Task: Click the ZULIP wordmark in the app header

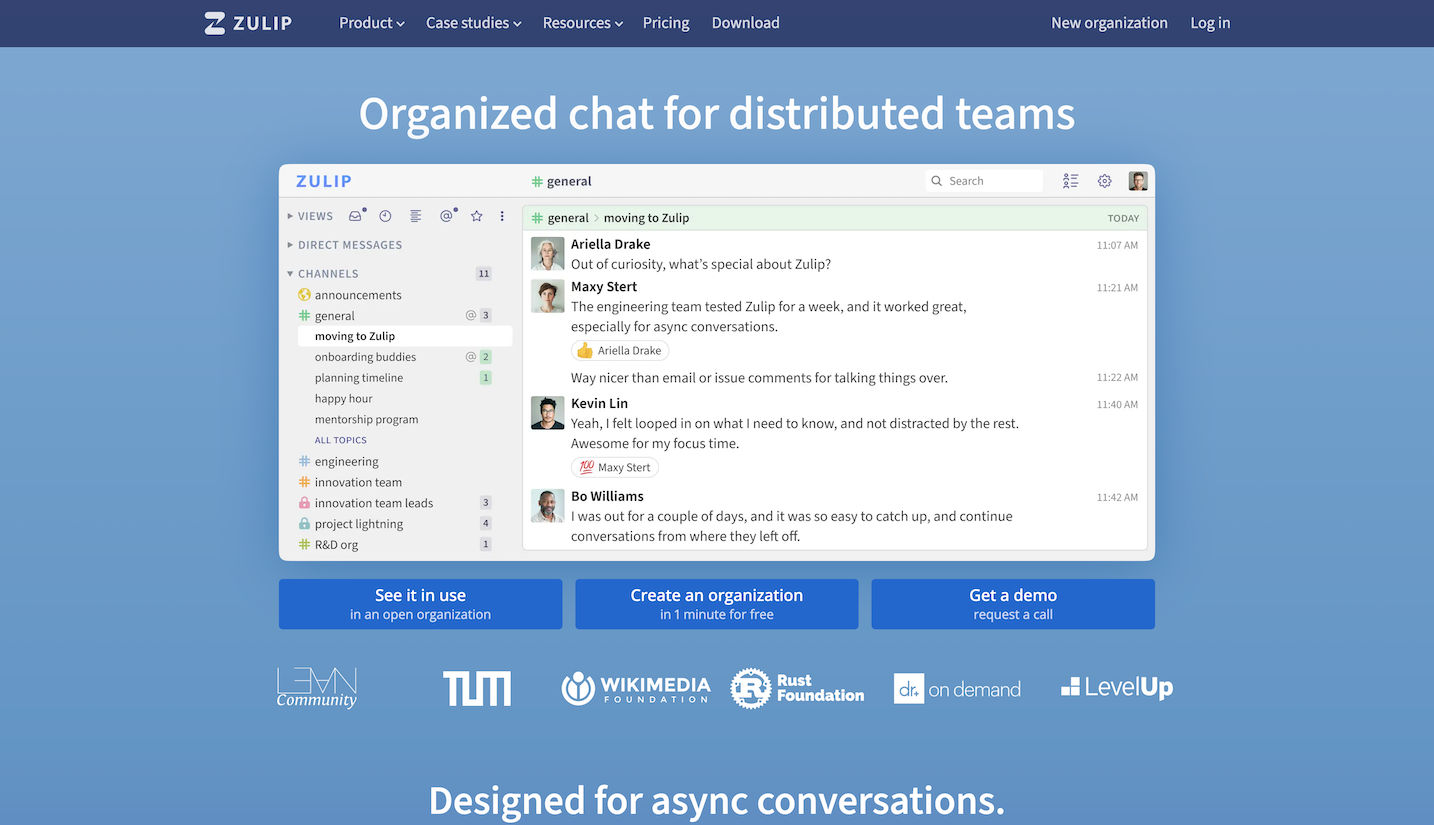Action: [x=324, y=181]
